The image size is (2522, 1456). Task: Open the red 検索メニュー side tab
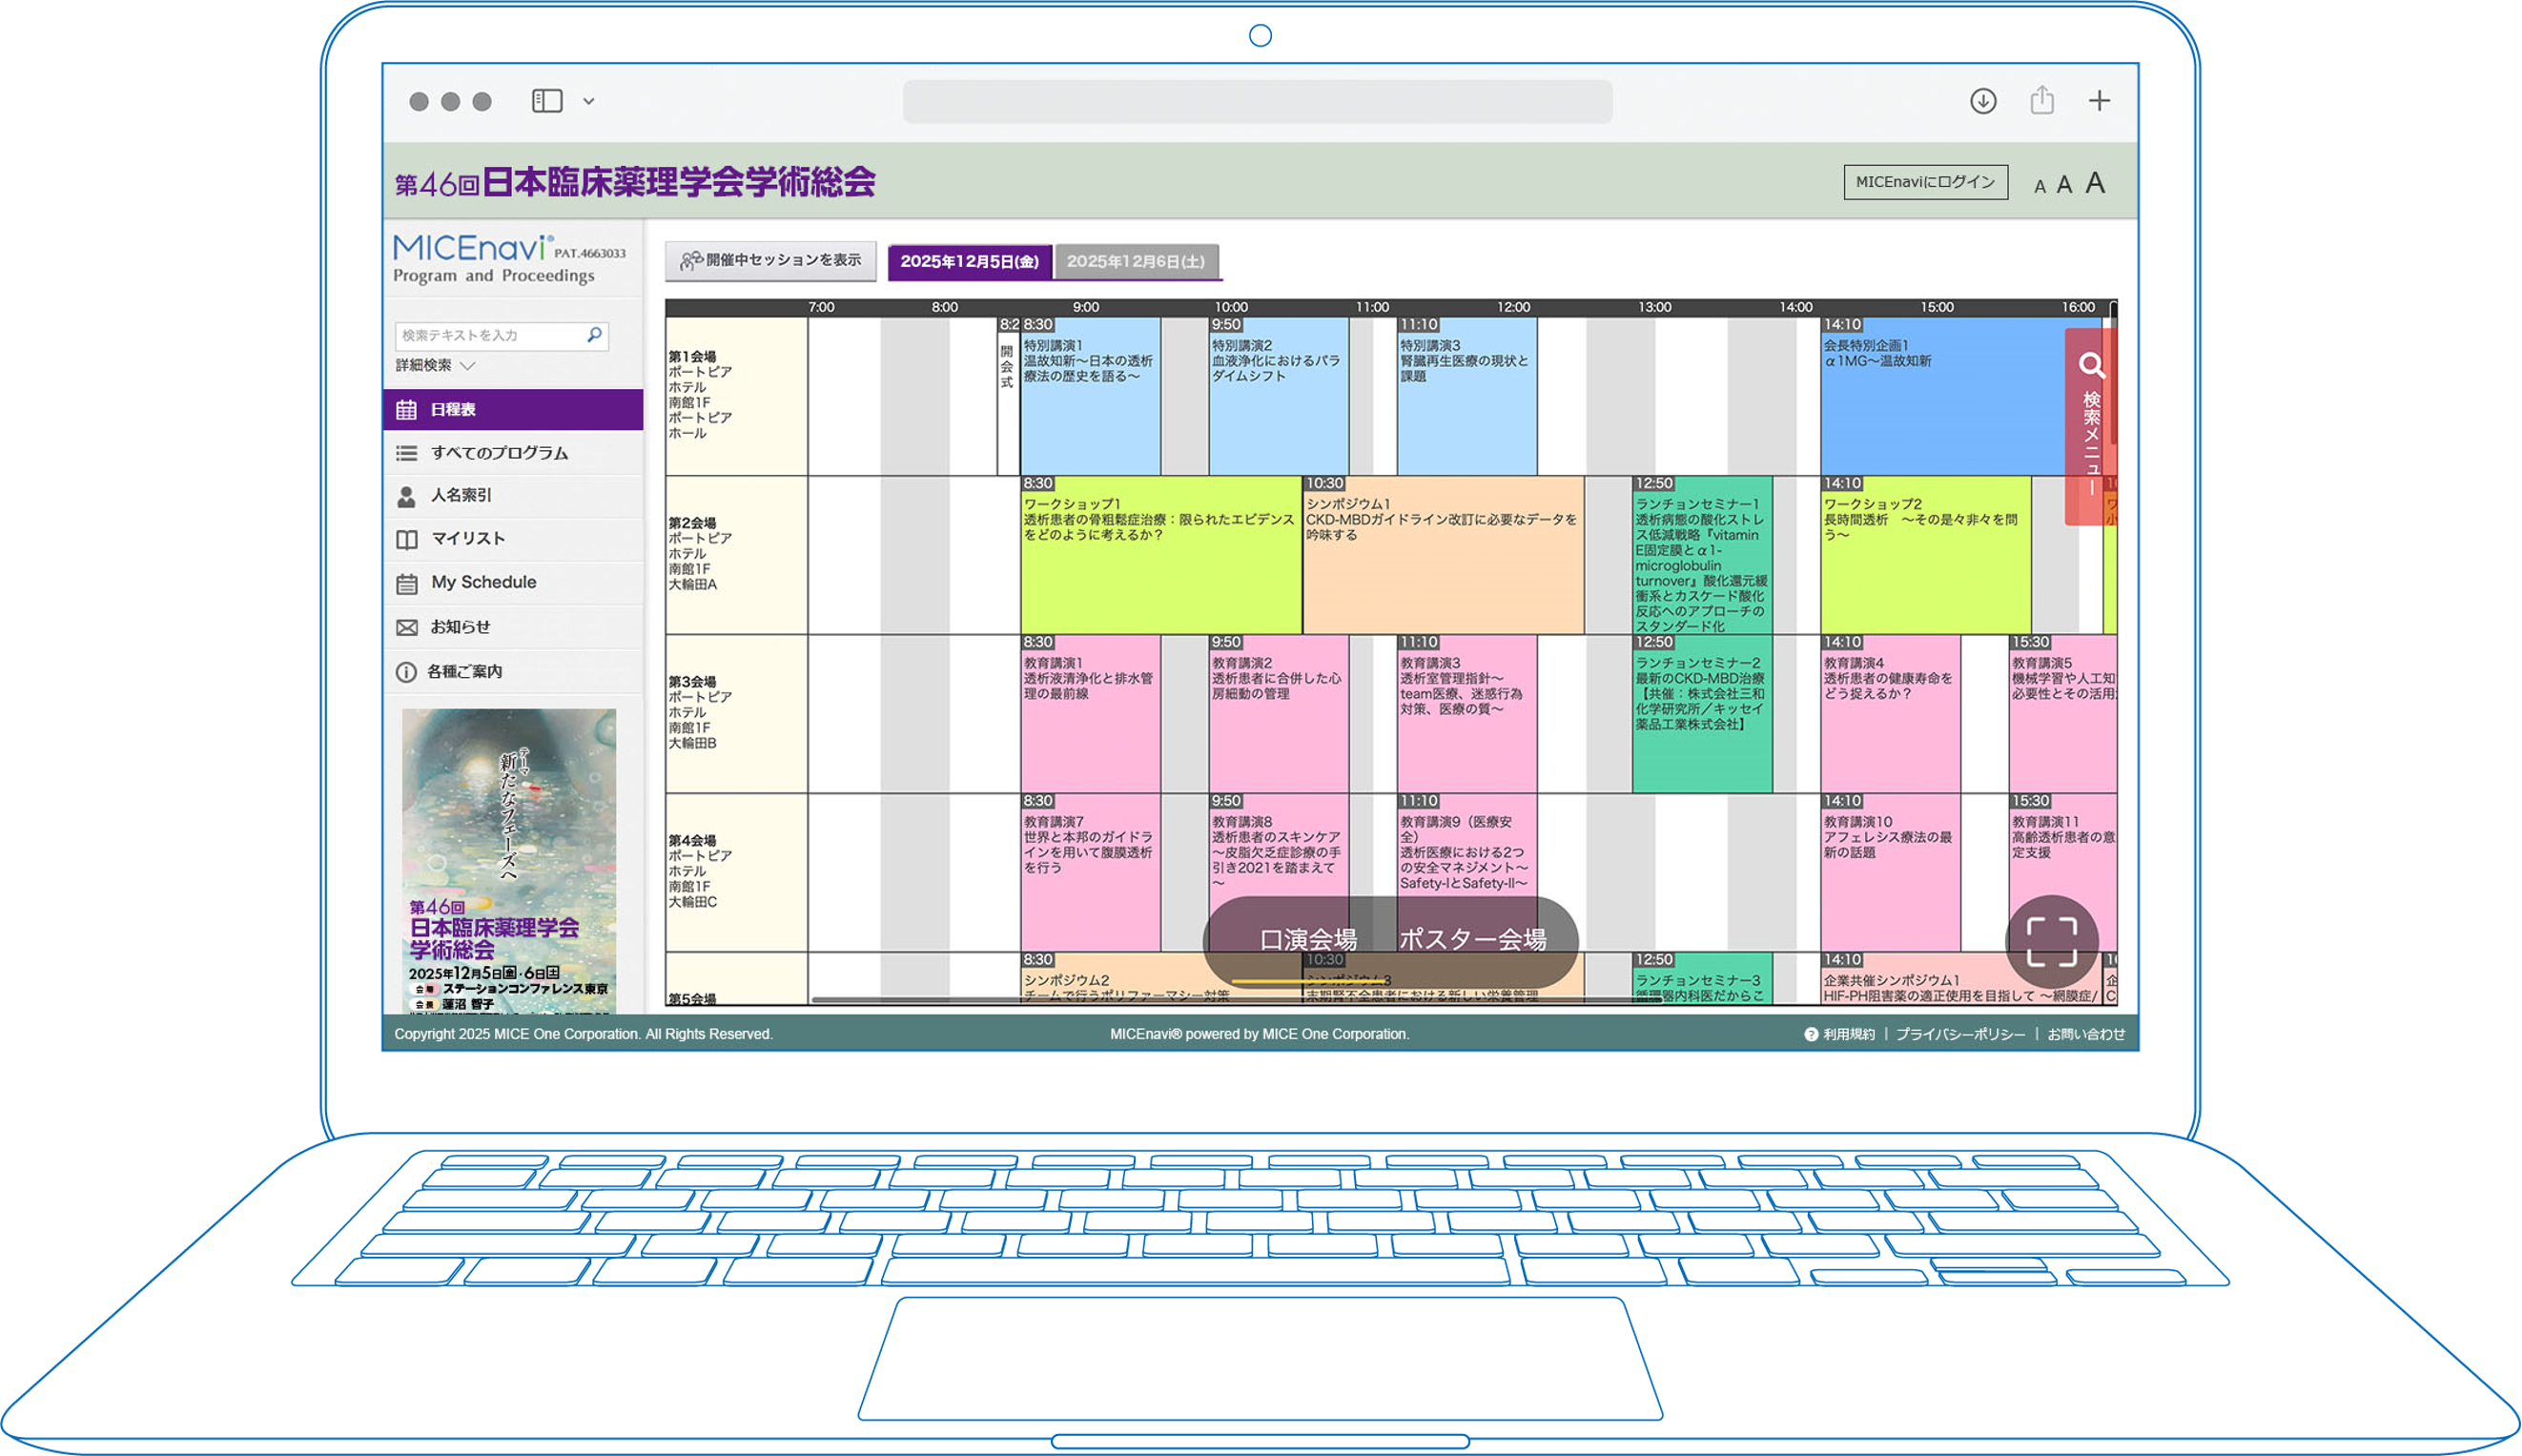point(2090,426)
